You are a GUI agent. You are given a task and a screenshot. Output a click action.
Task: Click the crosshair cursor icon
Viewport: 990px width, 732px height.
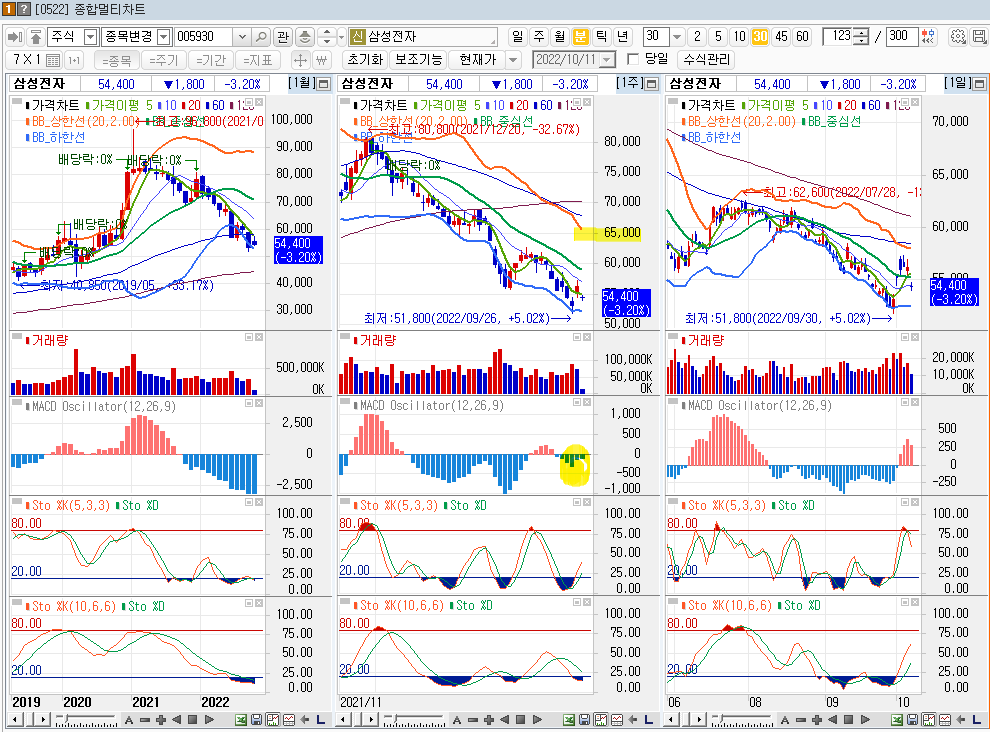pyautogui.click(x=301, y=60)
